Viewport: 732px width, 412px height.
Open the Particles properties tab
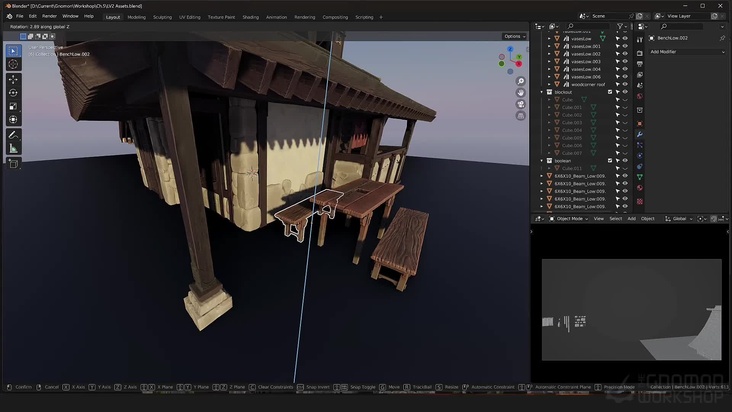640,145
